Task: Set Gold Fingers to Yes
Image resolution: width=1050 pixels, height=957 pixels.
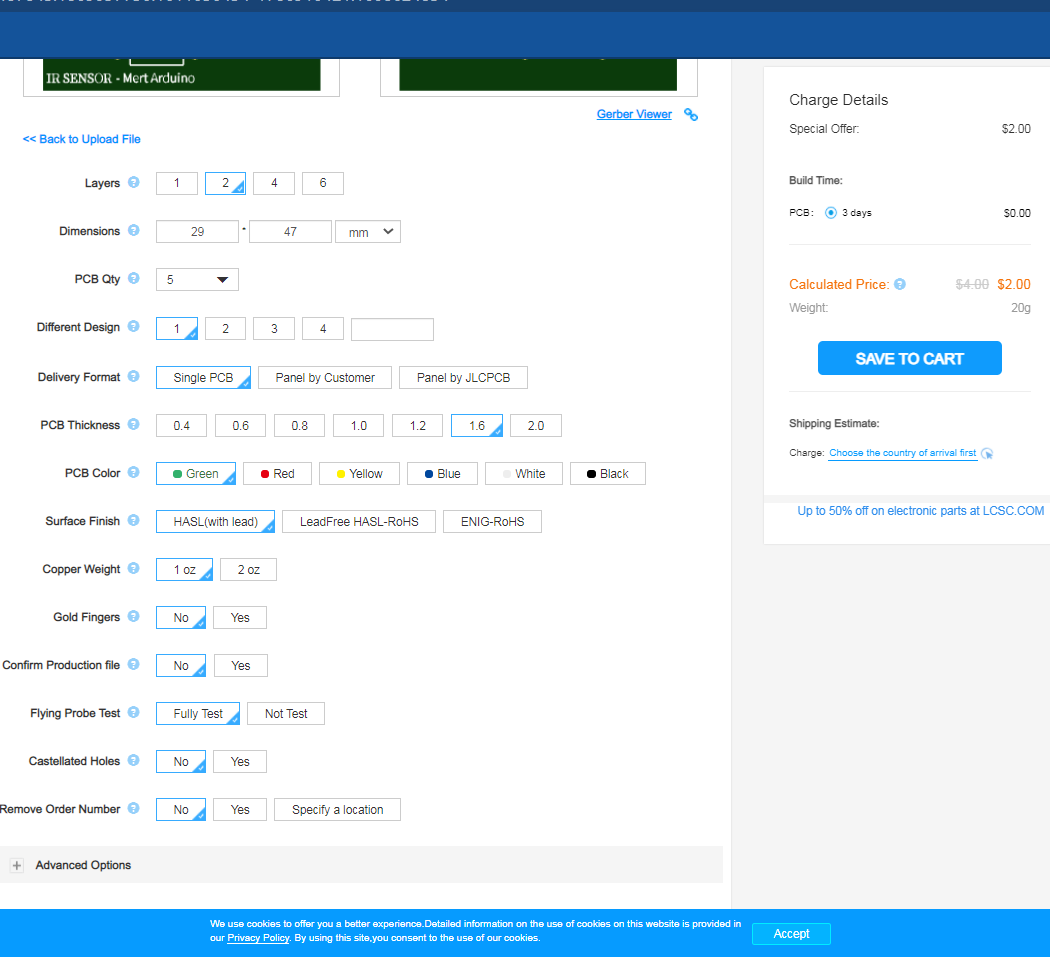Action: tap(240, 618)
